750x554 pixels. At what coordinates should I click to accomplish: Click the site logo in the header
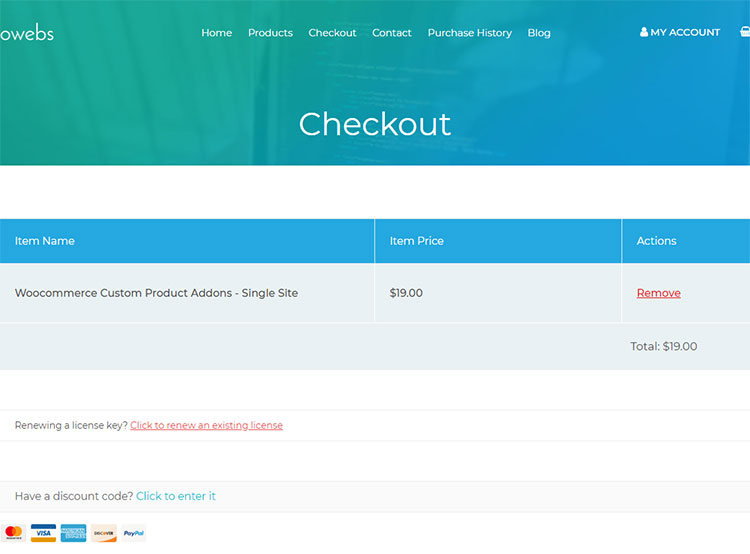pos(27,33)
